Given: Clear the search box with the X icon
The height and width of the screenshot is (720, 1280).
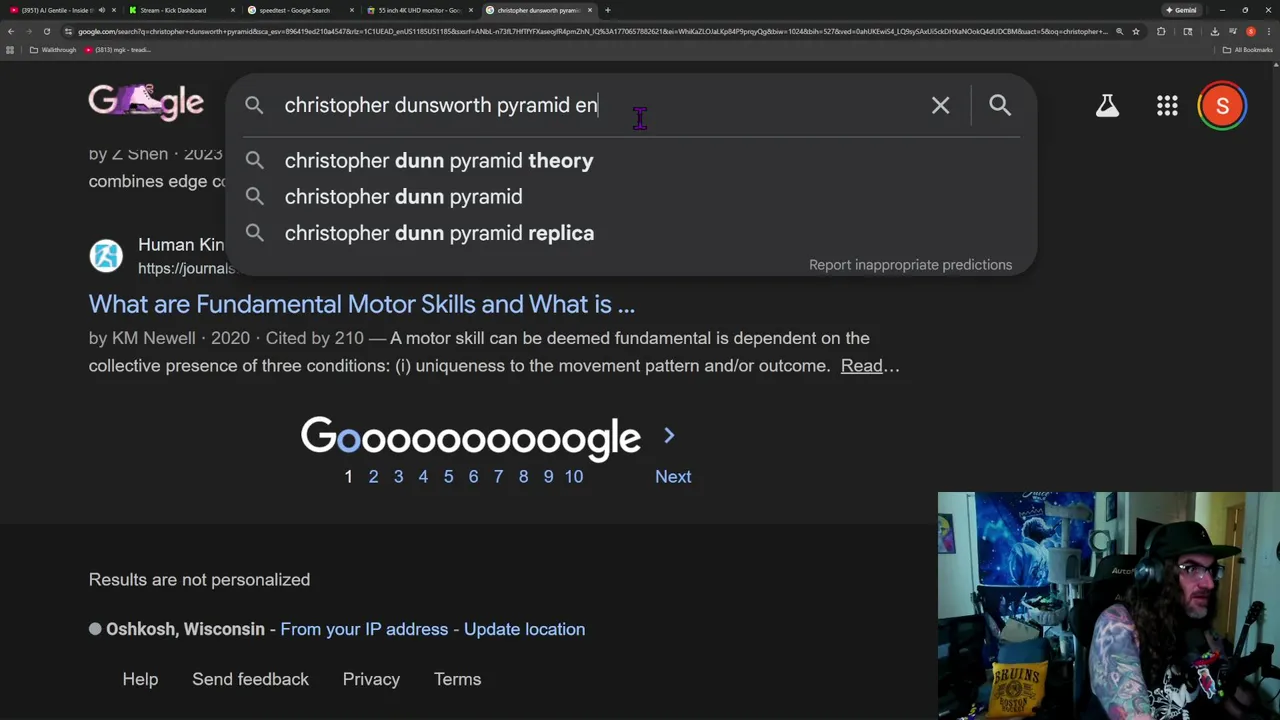Looking at the screenshot, I should [940, 105].
